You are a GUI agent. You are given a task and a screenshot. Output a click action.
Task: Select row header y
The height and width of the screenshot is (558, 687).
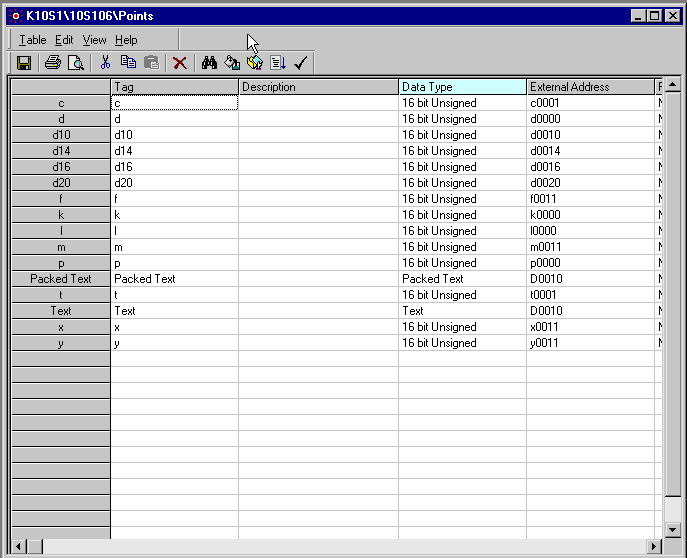61,343
